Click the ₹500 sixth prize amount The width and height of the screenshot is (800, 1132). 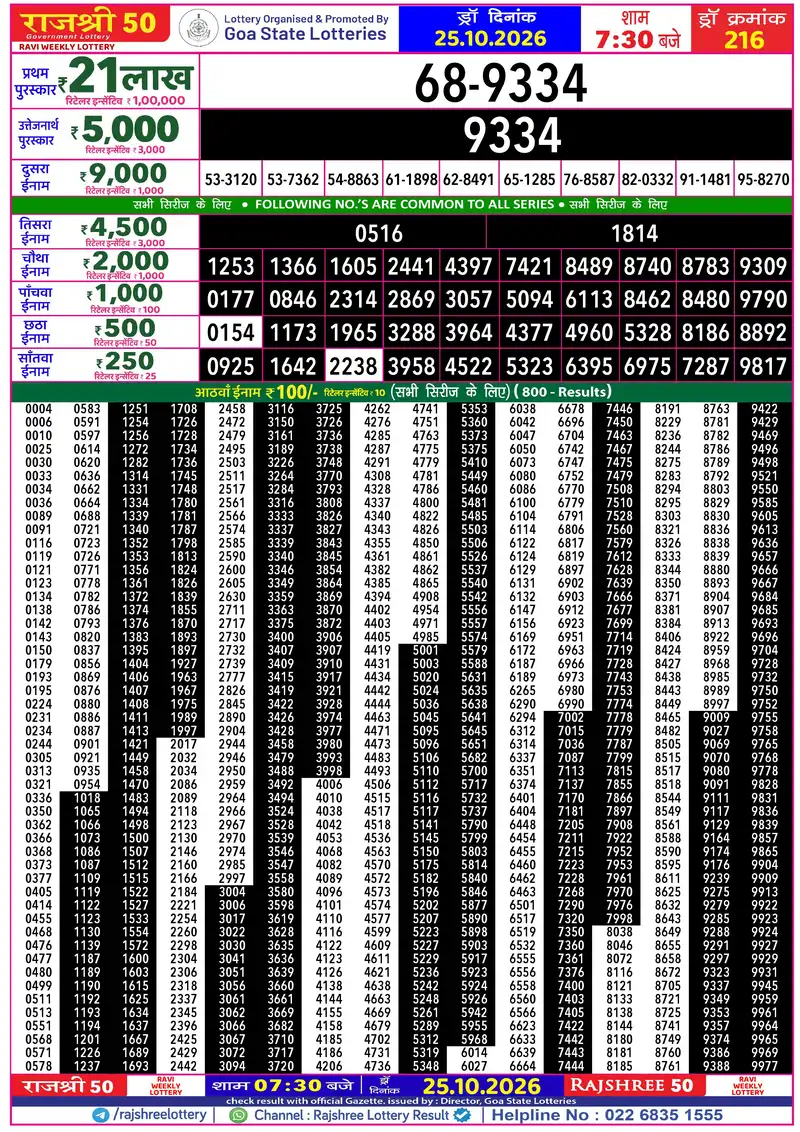[x=125, y=328]
